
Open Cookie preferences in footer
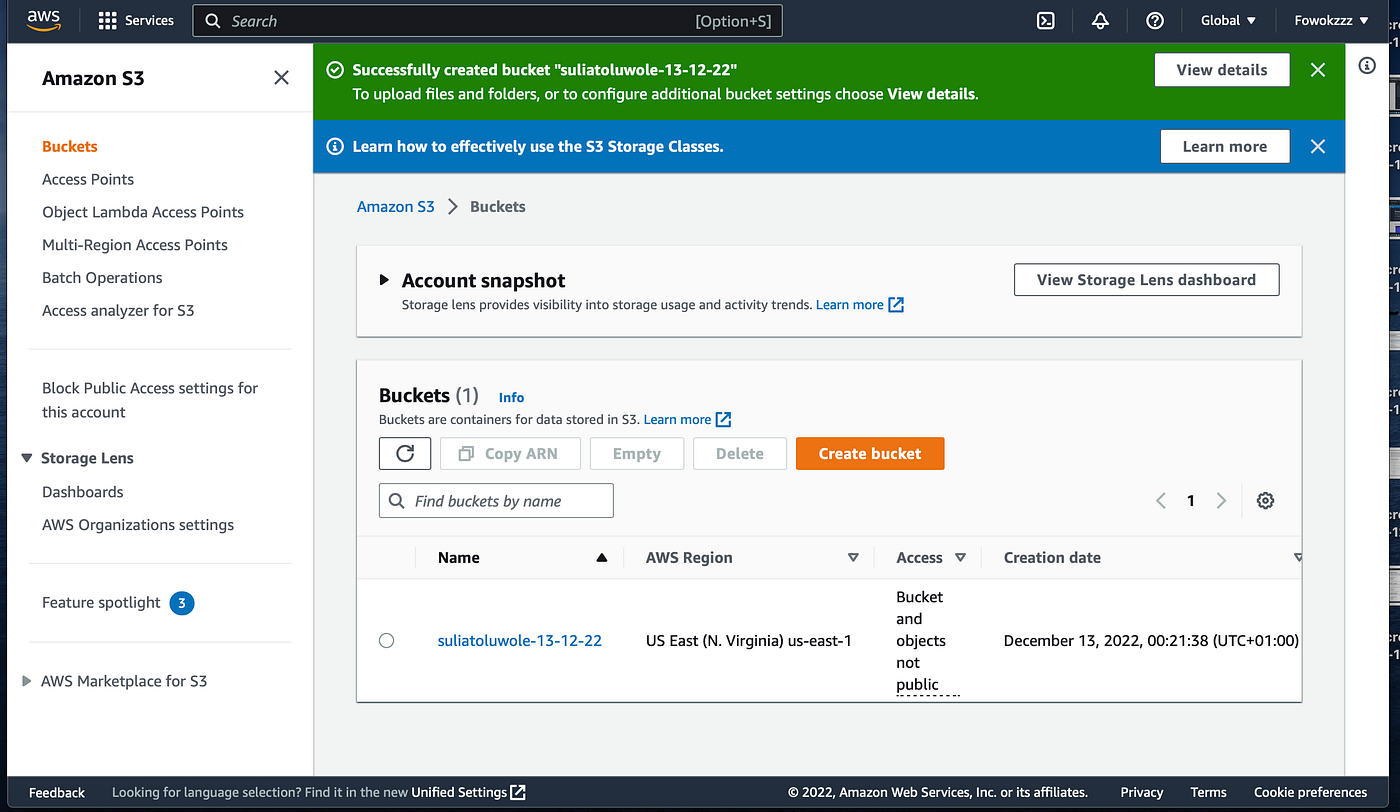[1311, 793]
